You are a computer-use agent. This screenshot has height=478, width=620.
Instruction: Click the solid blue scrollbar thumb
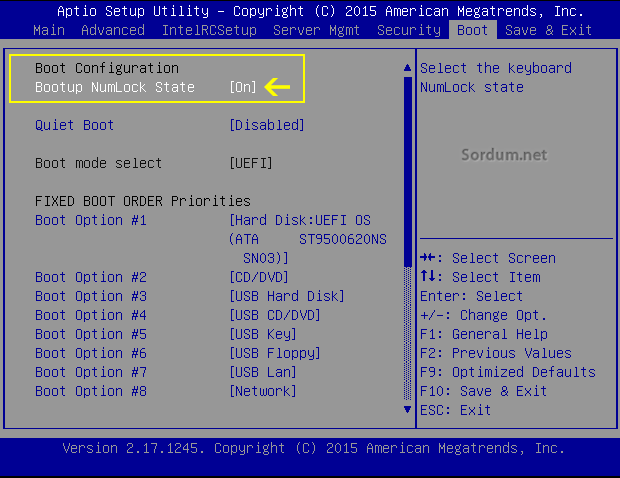(408, 172)
